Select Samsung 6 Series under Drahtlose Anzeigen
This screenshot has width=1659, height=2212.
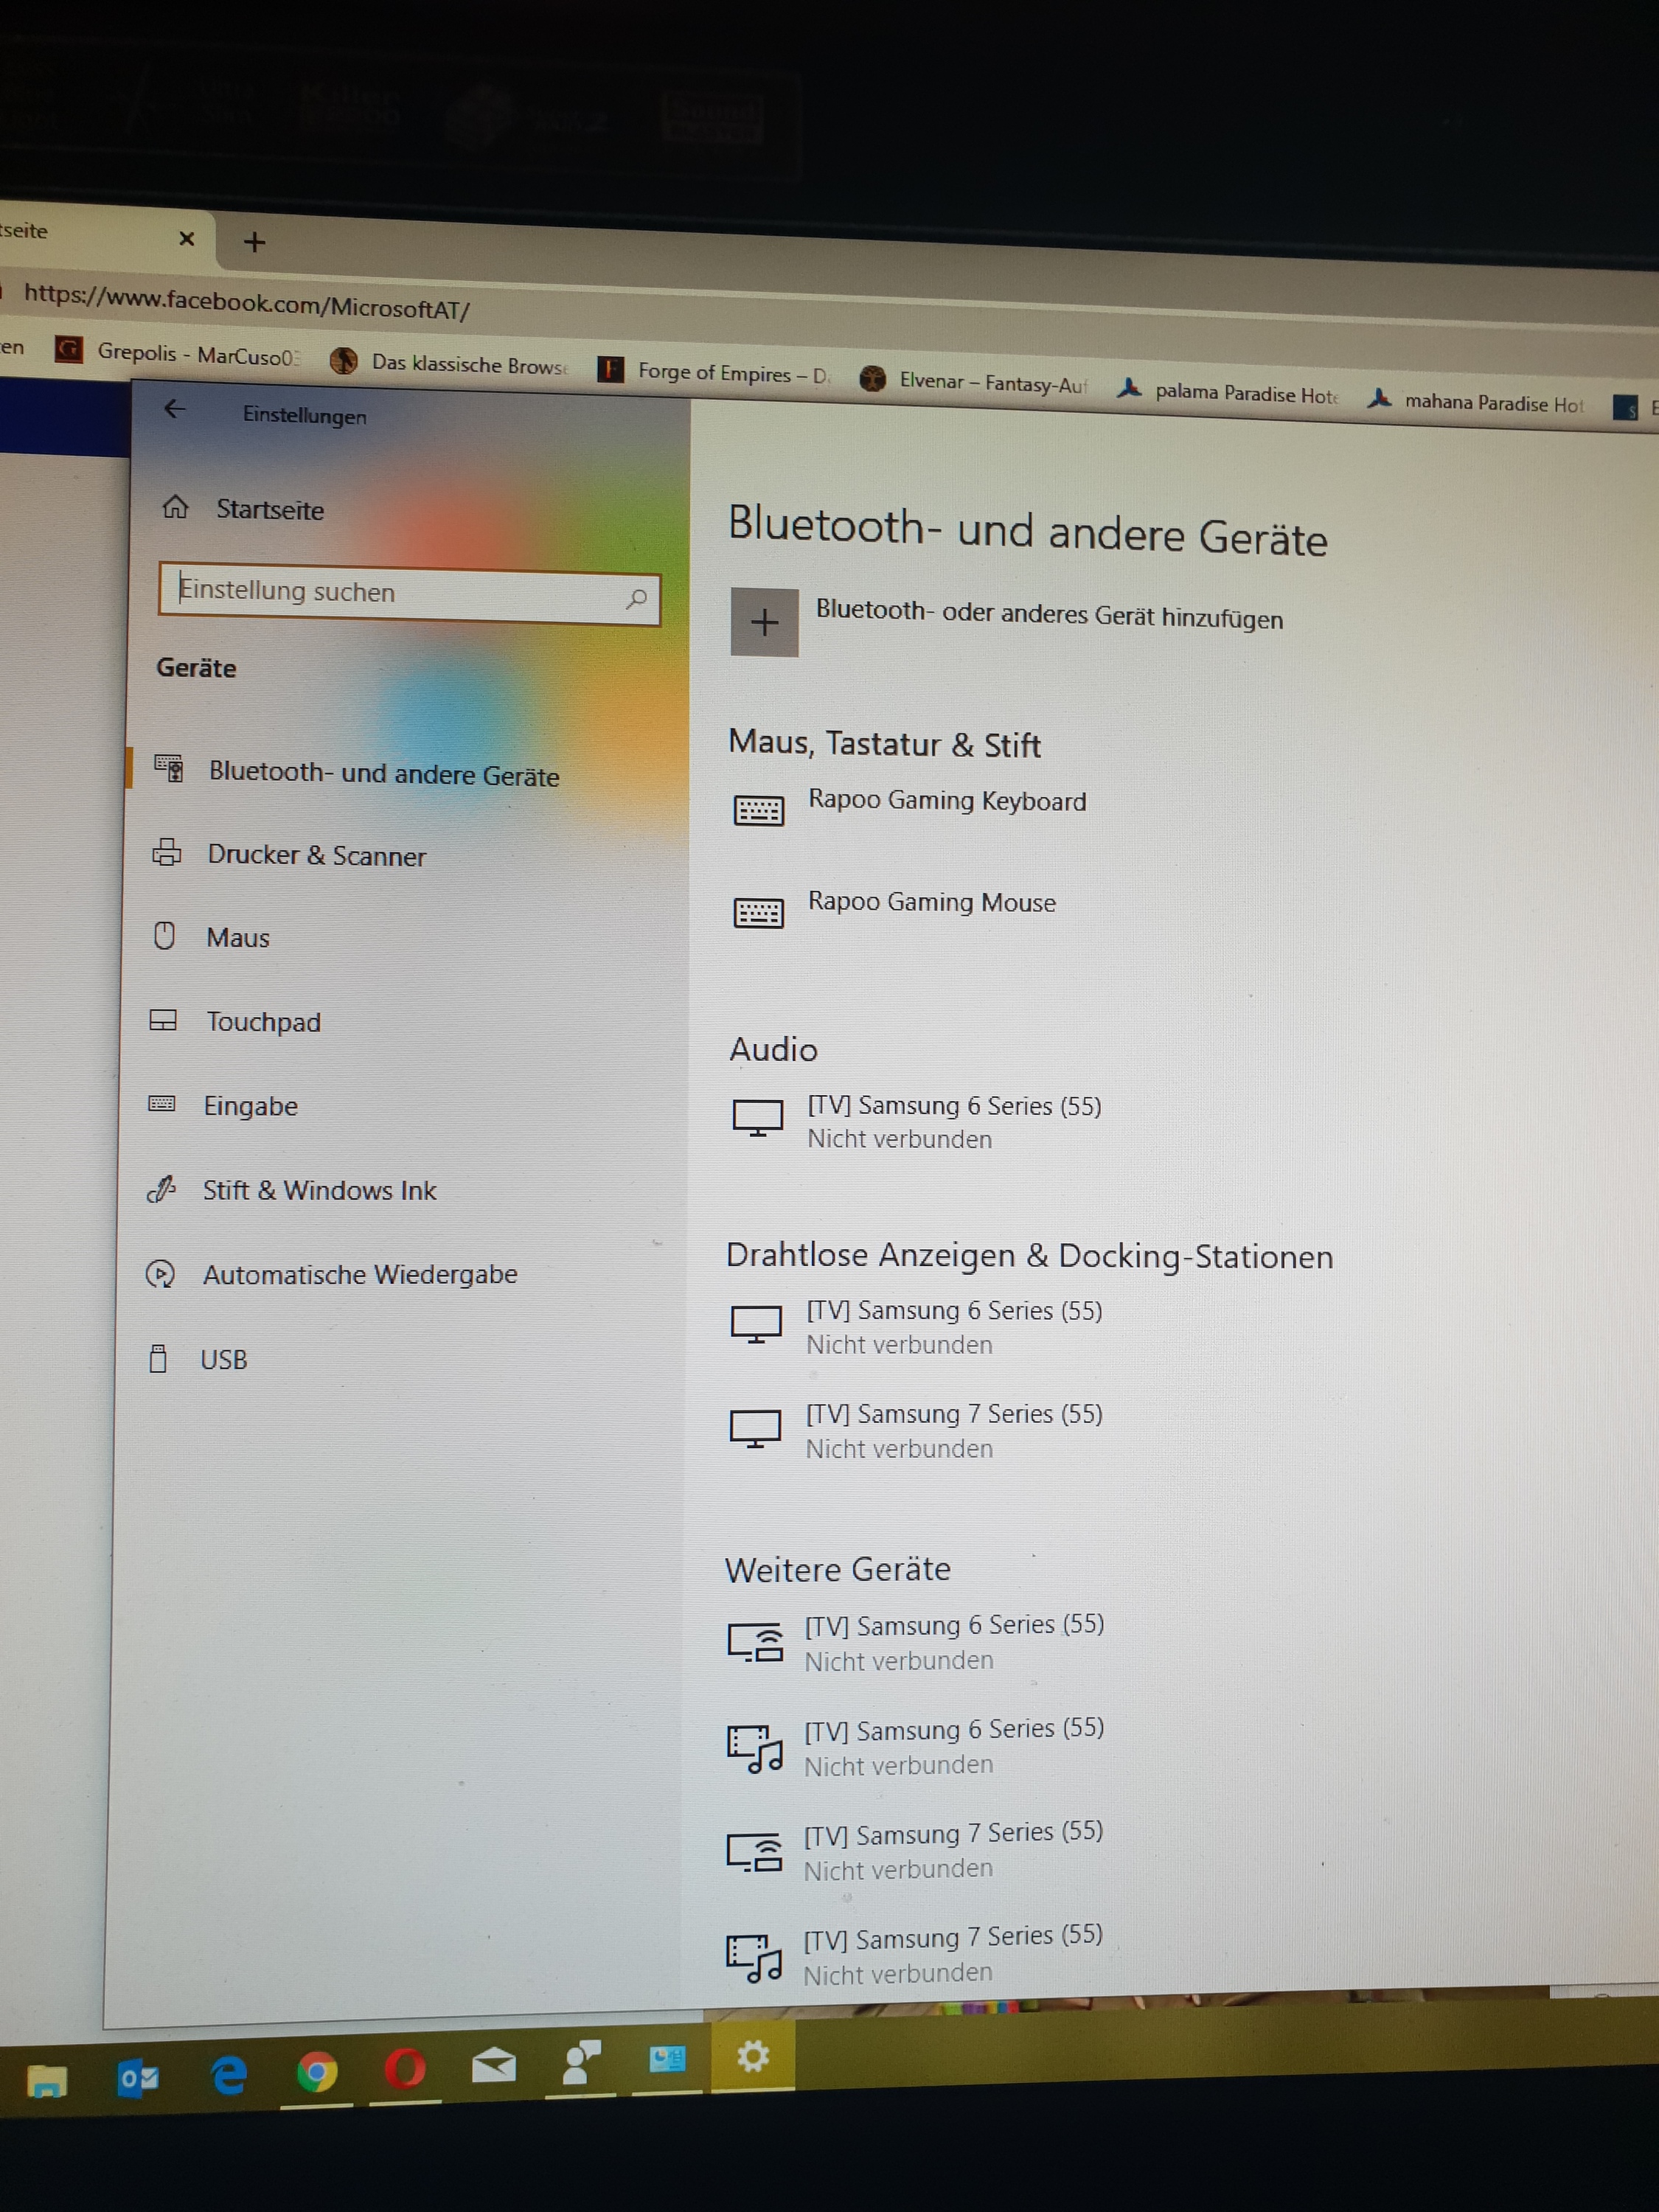click(x=954, y=1326)
